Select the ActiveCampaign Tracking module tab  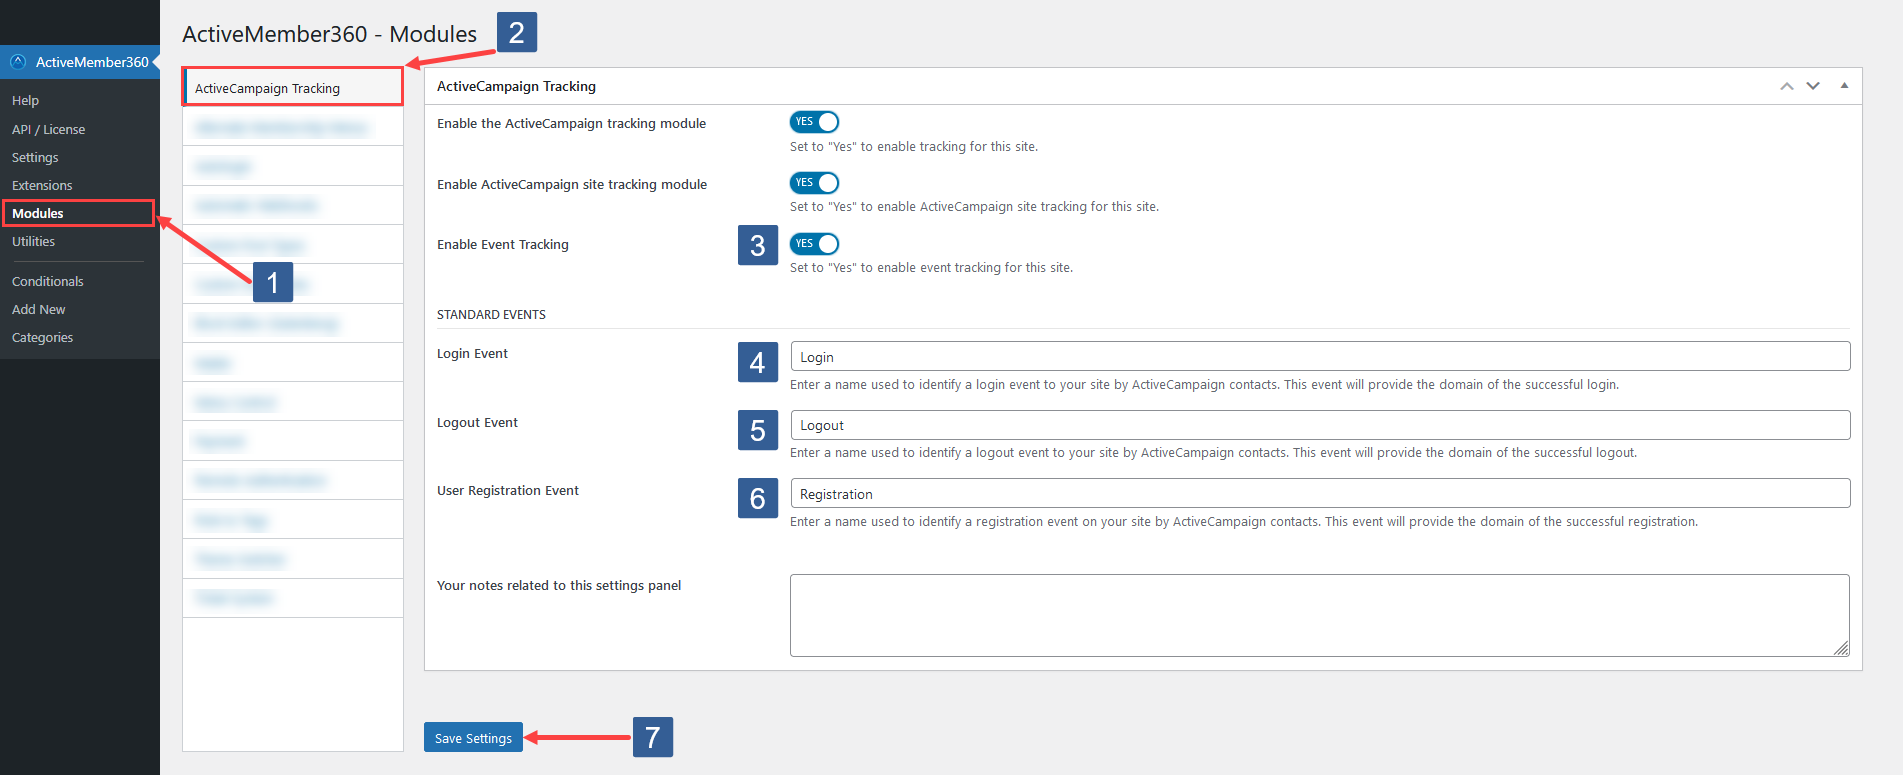293,88
